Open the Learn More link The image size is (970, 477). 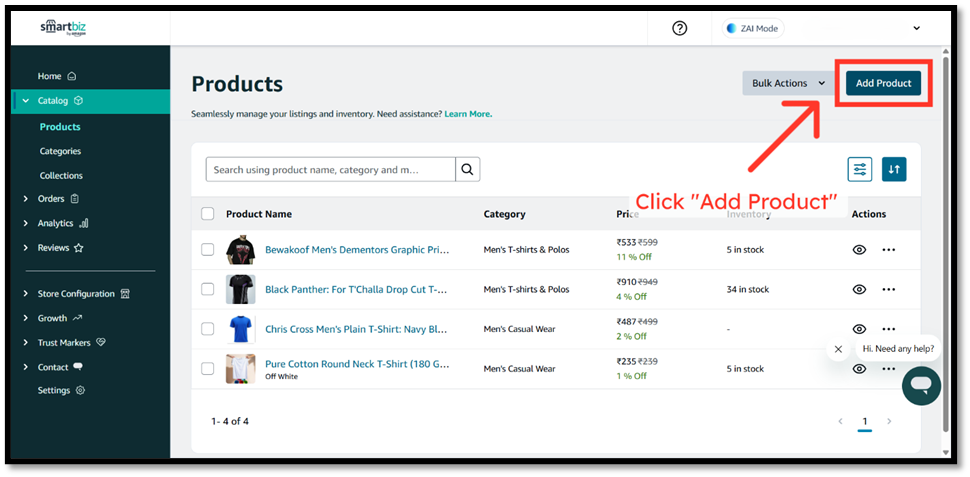[x=468, y=114]
